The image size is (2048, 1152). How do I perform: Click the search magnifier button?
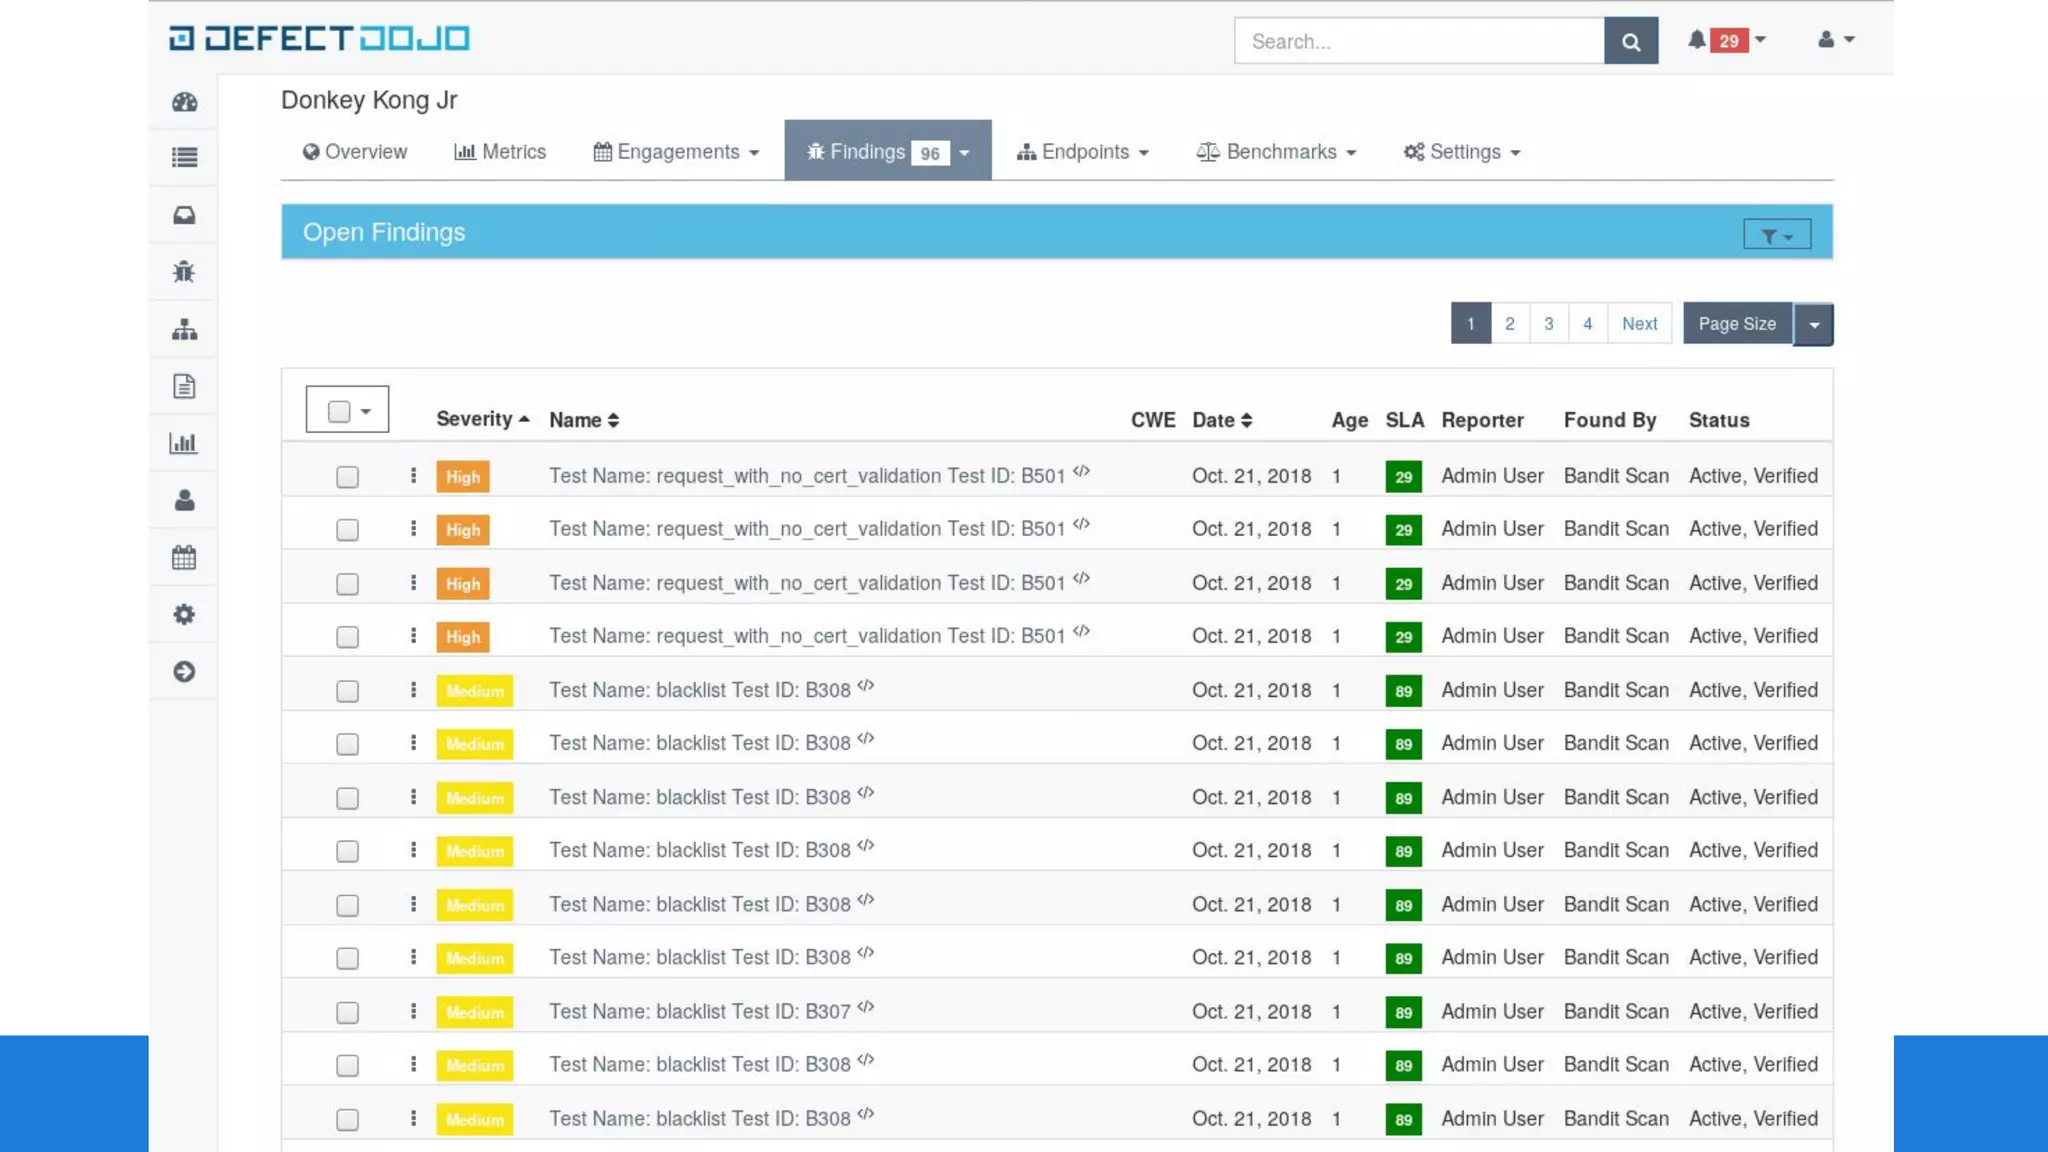coord(1631,41)
